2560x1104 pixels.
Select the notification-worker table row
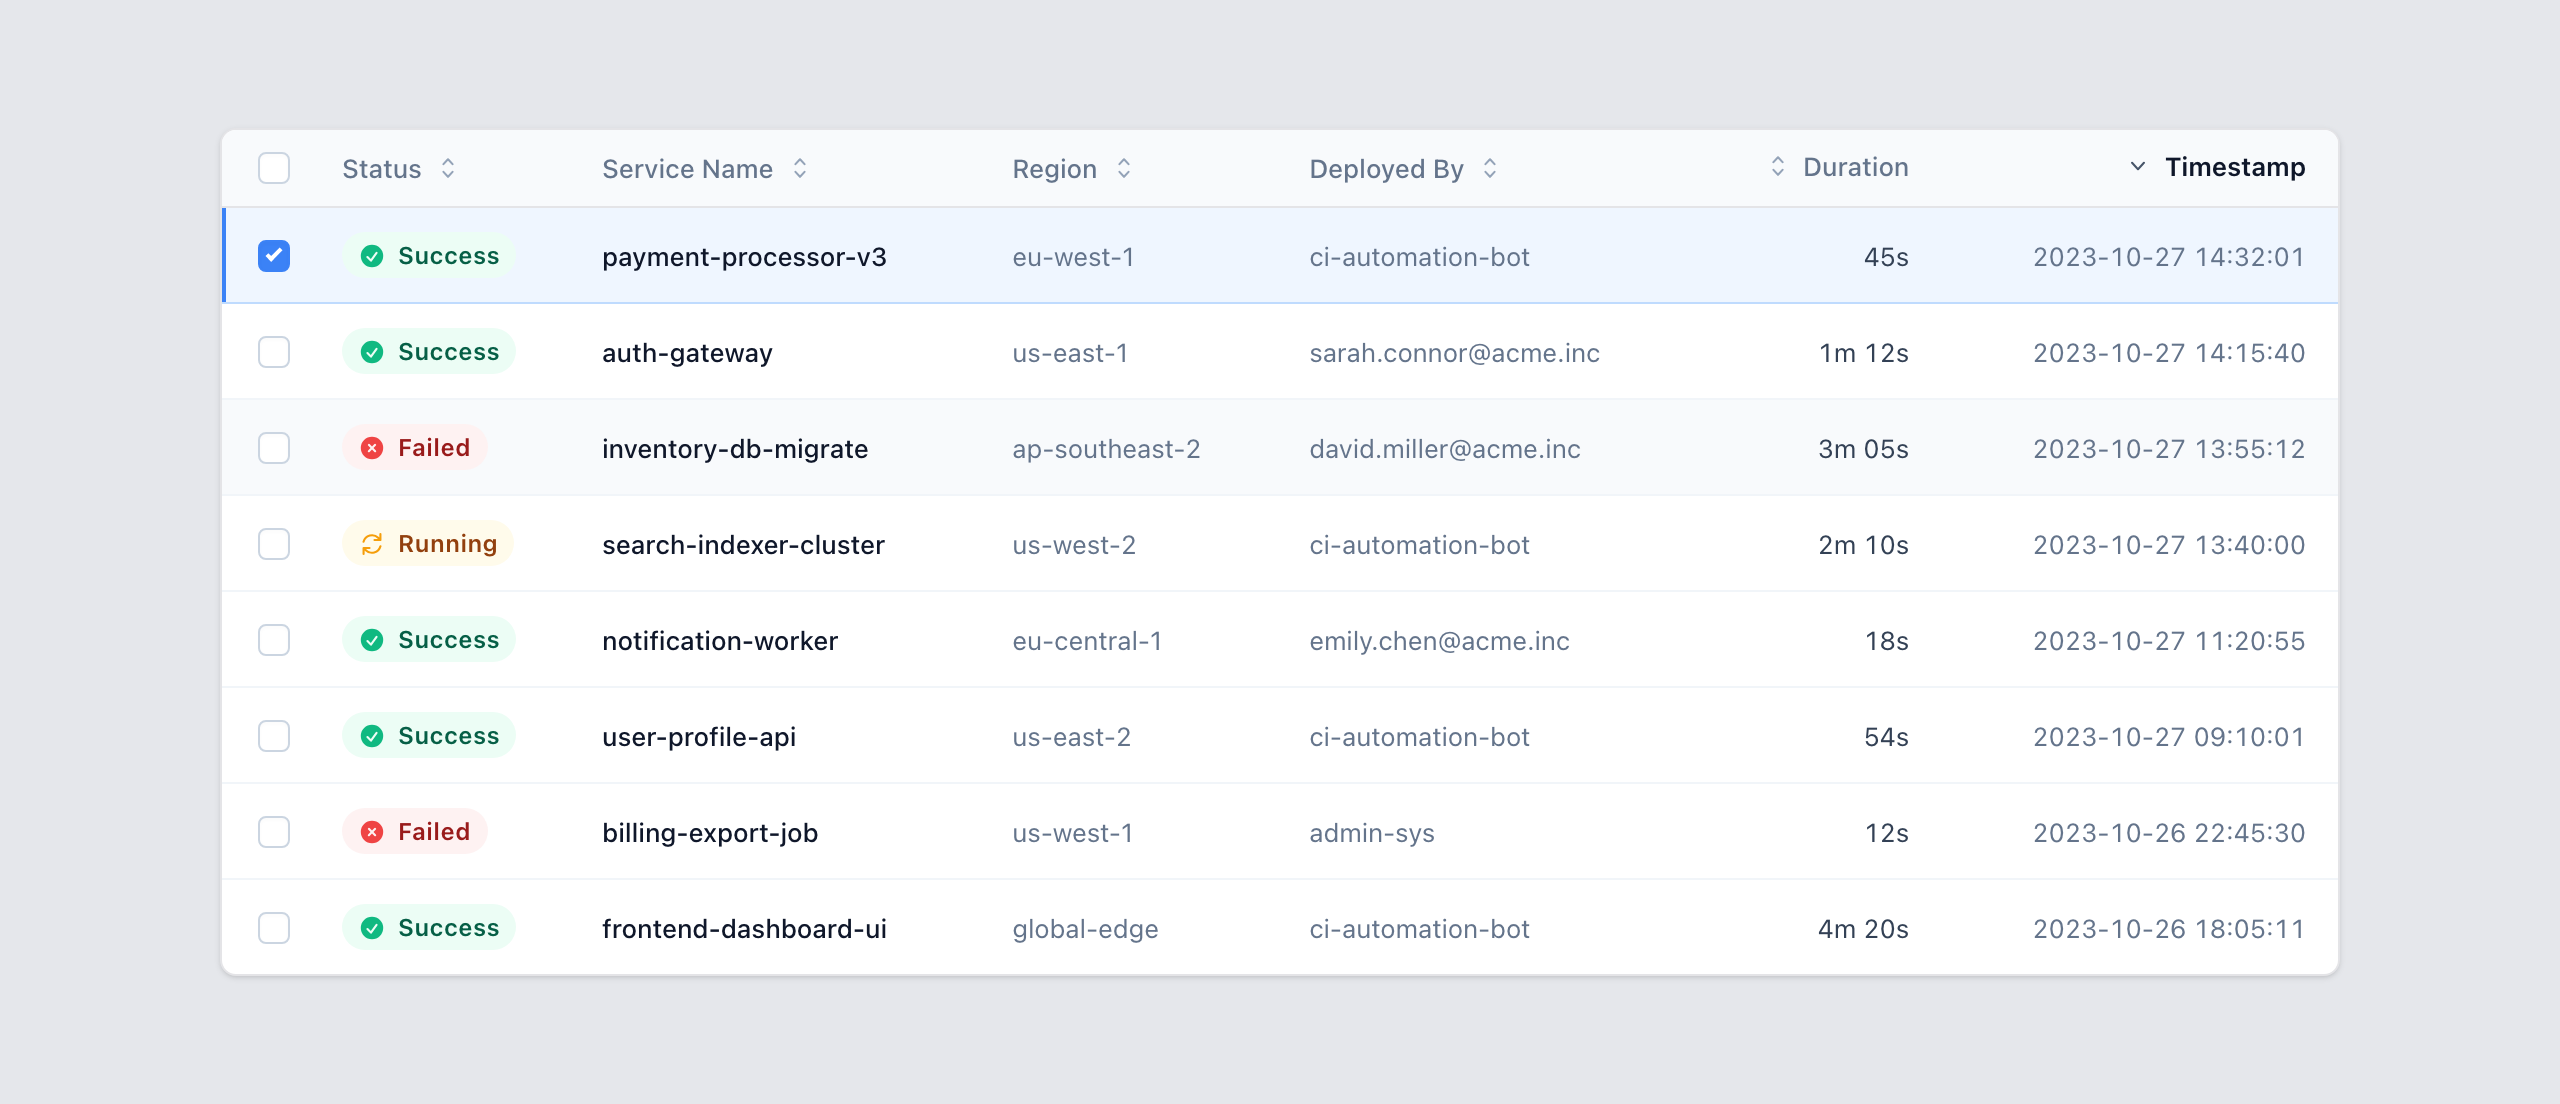1280,640
